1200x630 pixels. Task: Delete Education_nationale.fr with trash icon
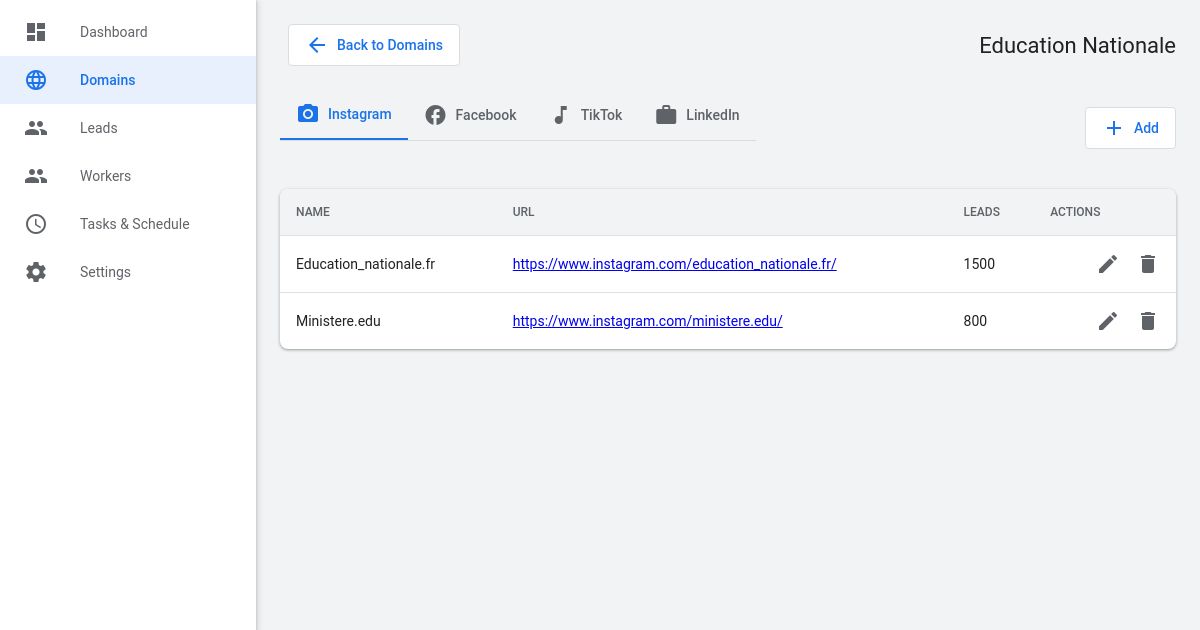1147,264
